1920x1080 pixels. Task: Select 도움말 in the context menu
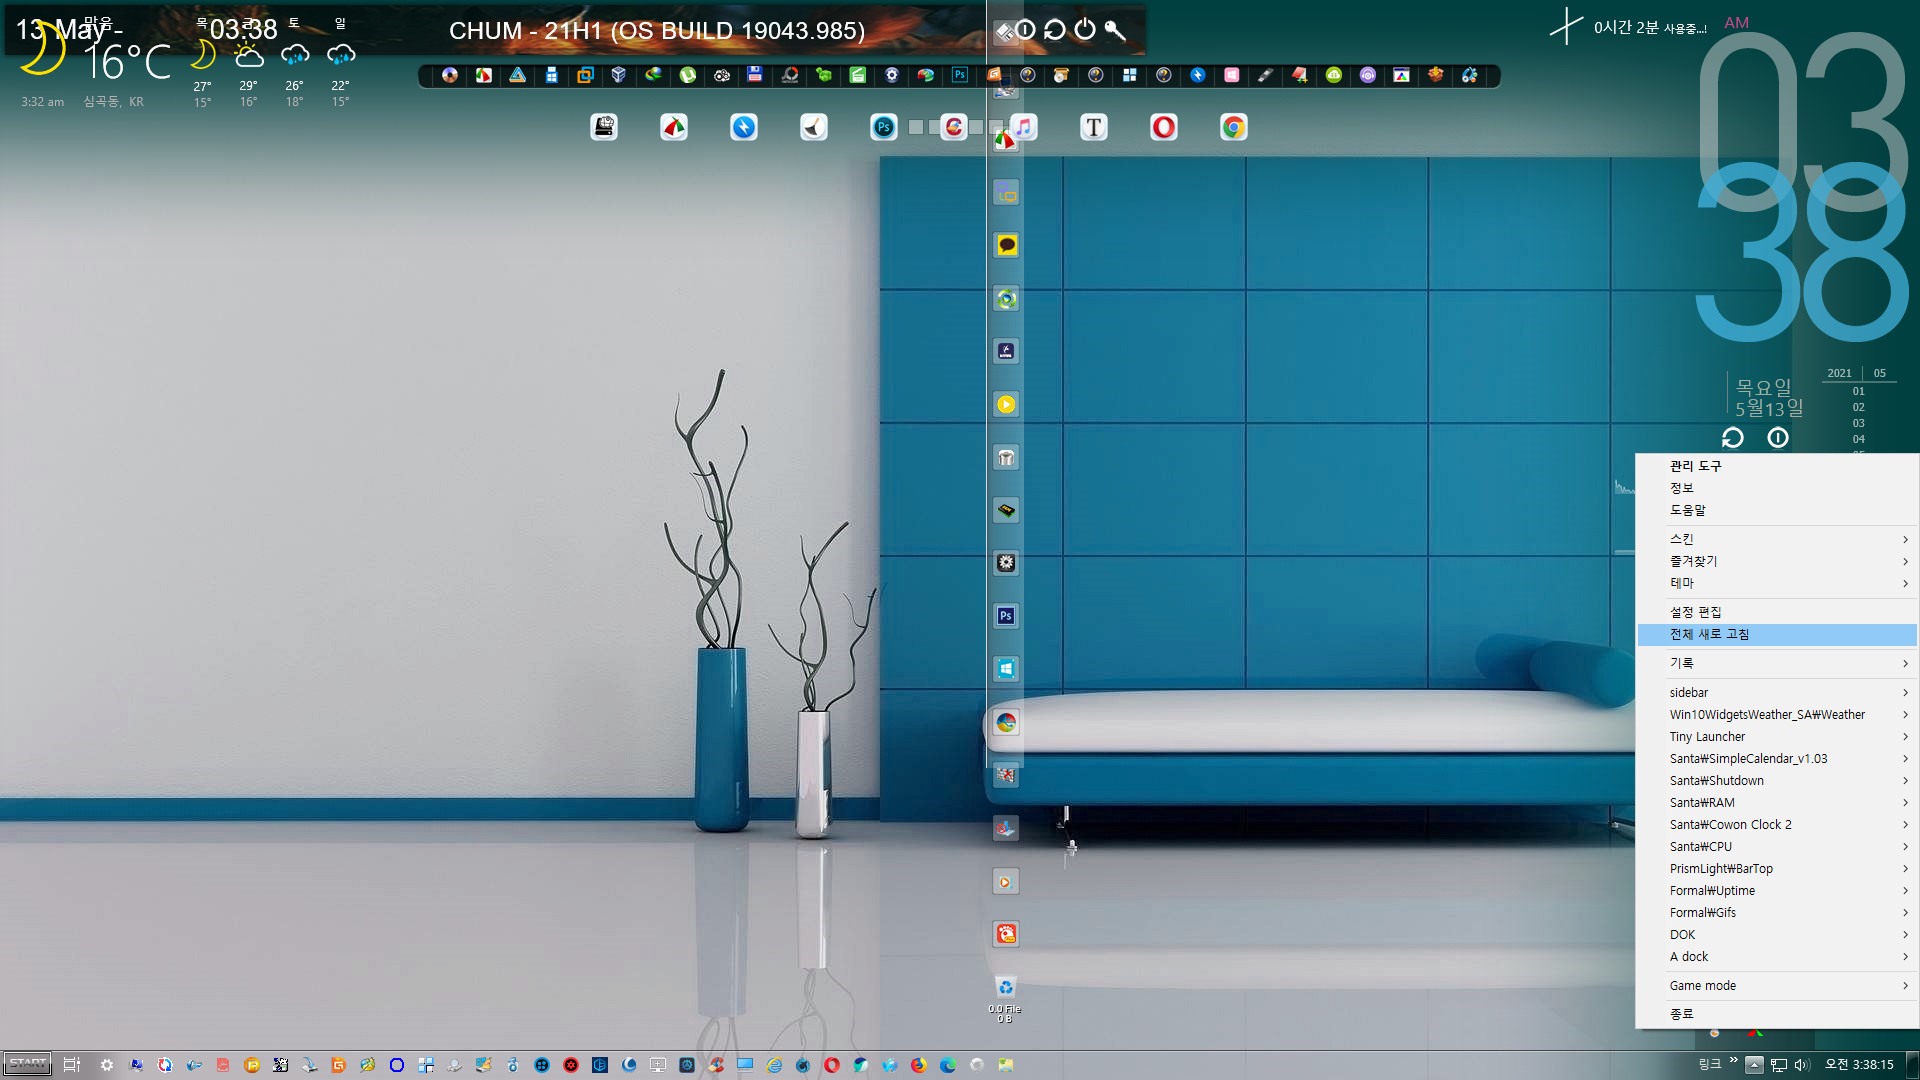(x=1777, y=510)
